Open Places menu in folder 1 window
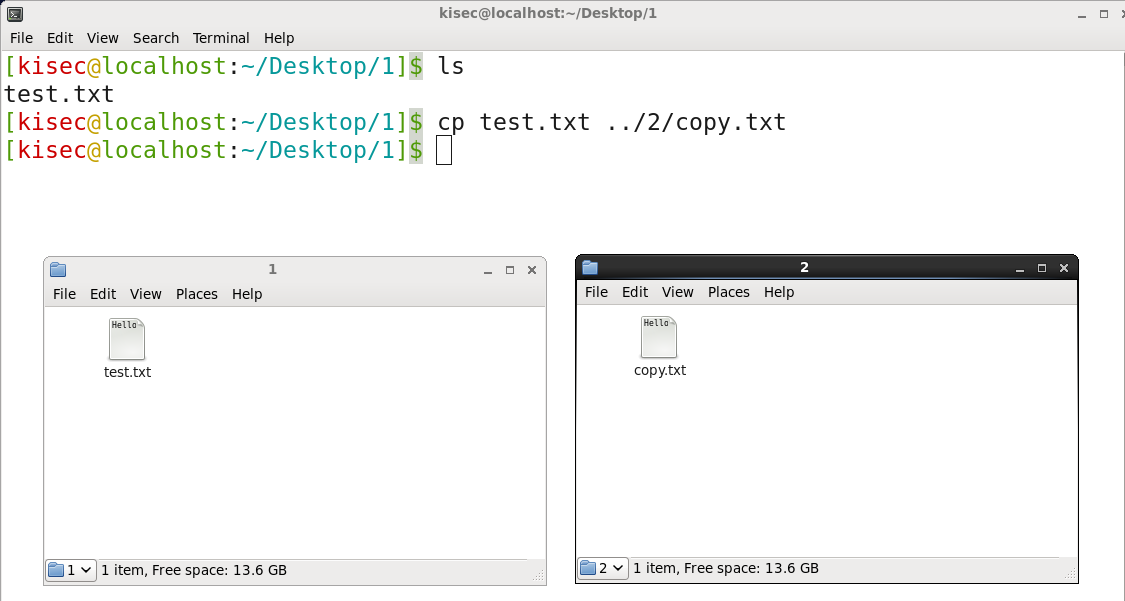The width and height of the screenshot is (1125, 601). pyautogui.click(x=197, y=294)
